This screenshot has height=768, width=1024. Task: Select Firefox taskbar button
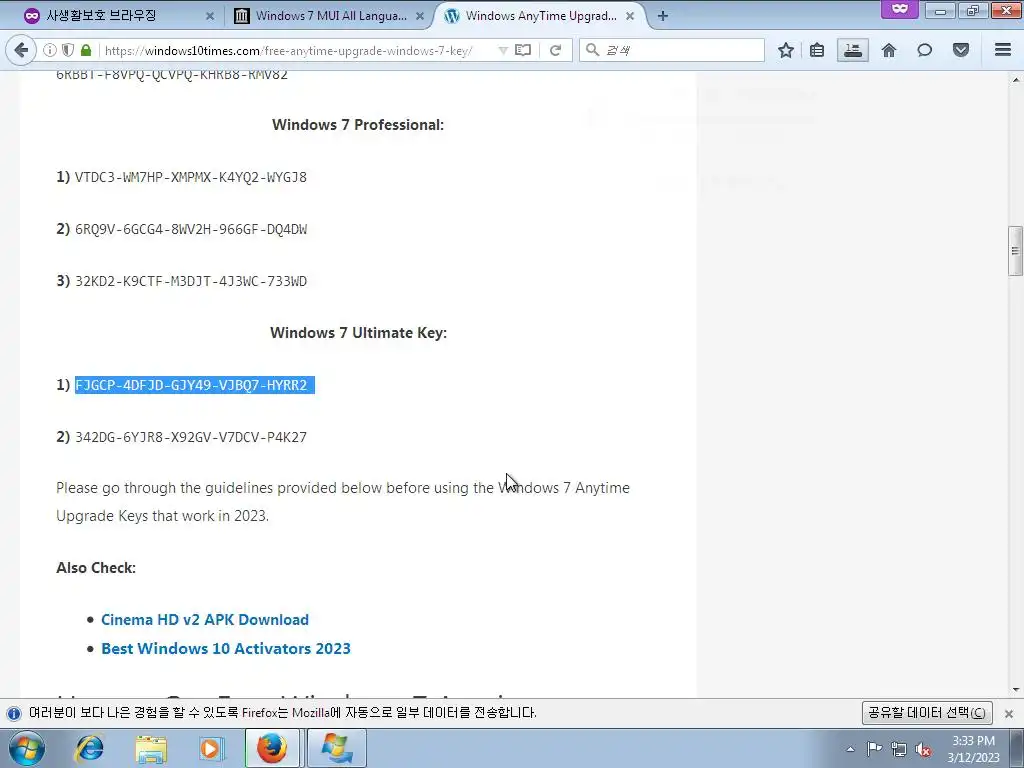coord(272,748)
